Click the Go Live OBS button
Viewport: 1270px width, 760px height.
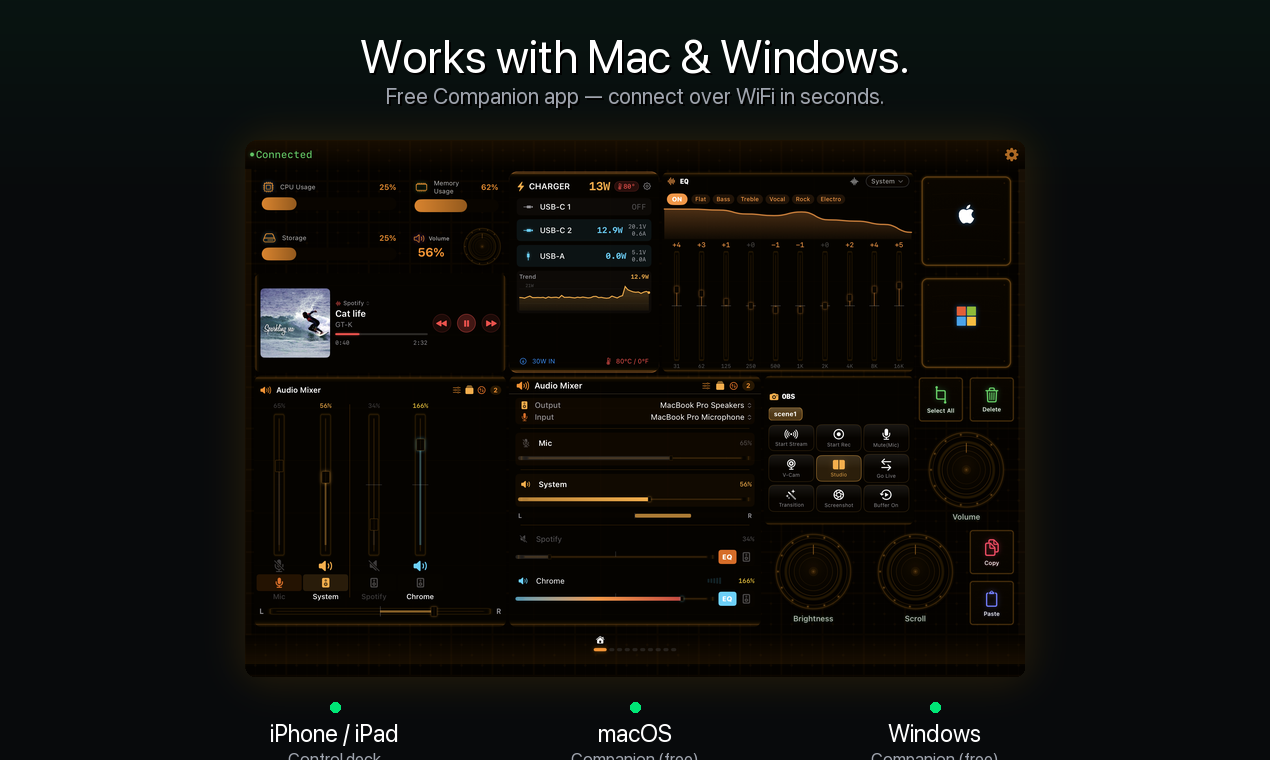pos(886,468)
